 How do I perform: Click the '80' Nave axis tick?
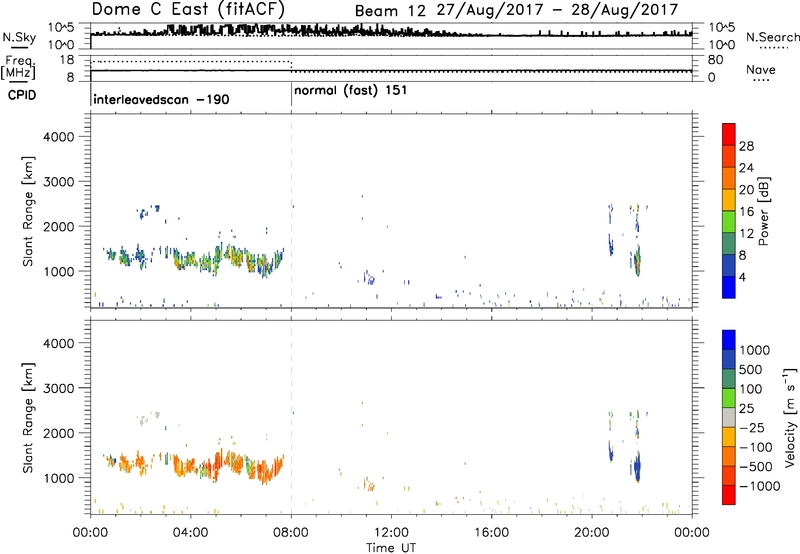715,60
